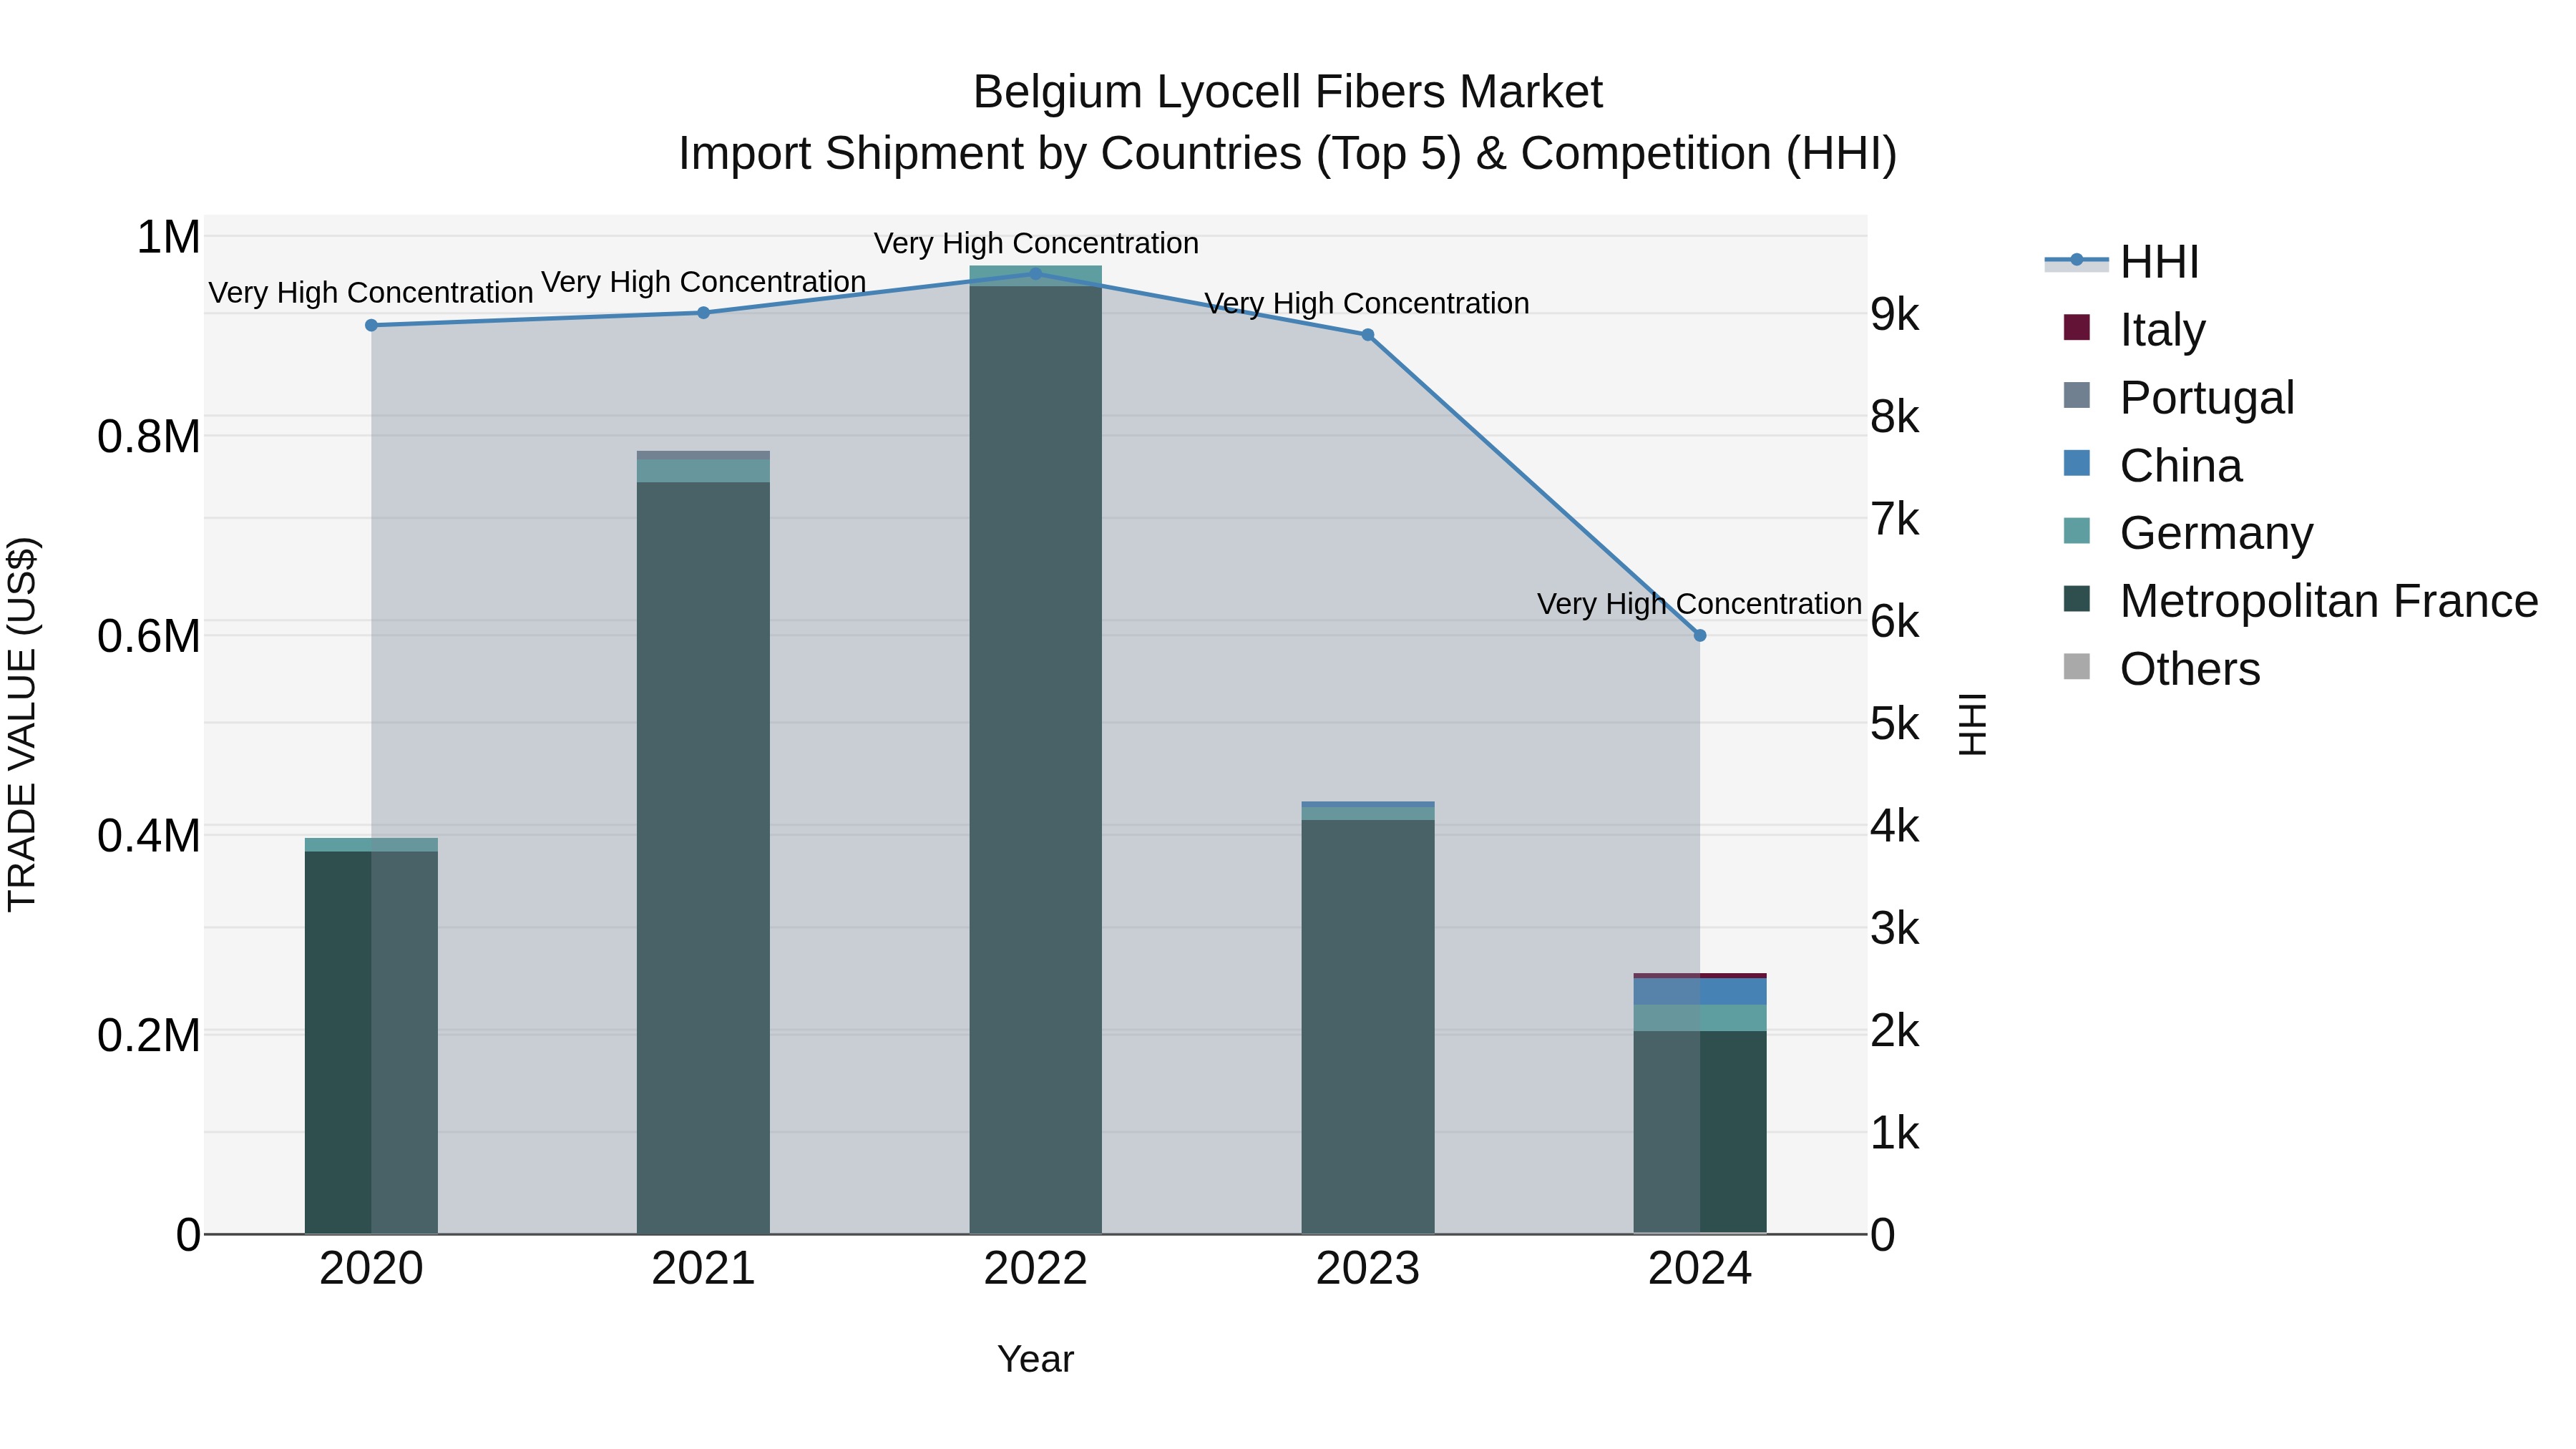Click the China legend color swatch
Viewport: 2576px width, 1449px height.
(2076, 464)
